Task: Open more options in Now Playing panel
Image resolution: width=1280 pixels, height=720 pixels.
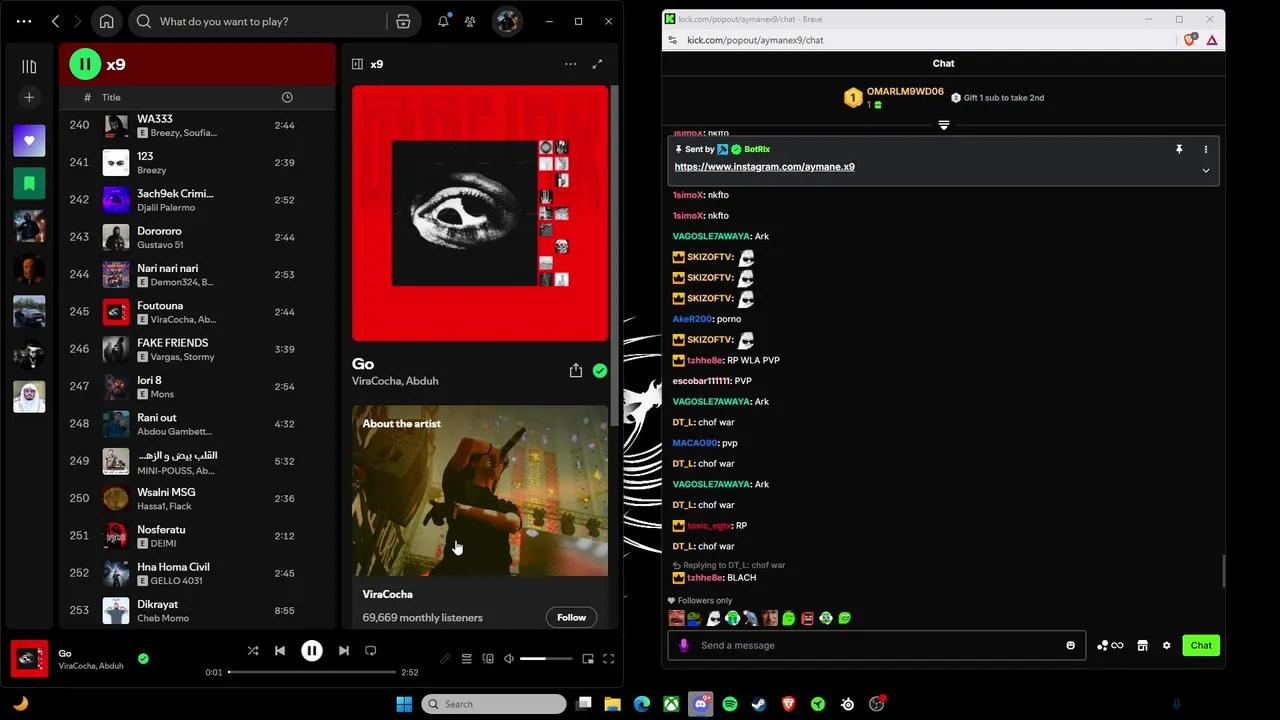Action: pyautogui.click(x=570, y=64)
